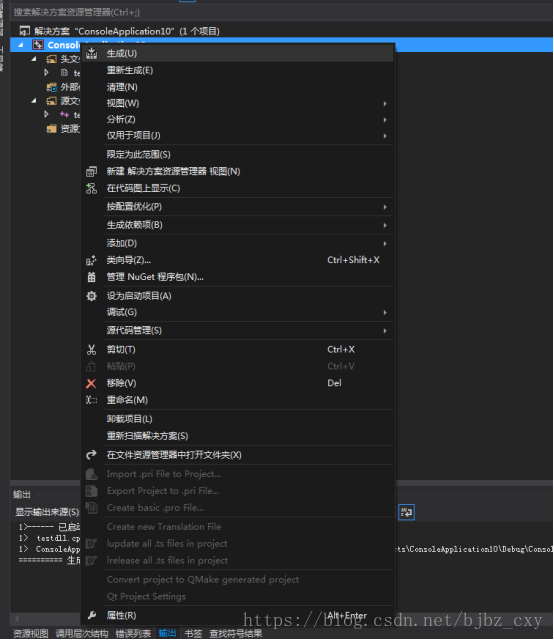Switch to the 错误列表 tab
This screenshot has width=554, height=640.
[x=133, y=633]
